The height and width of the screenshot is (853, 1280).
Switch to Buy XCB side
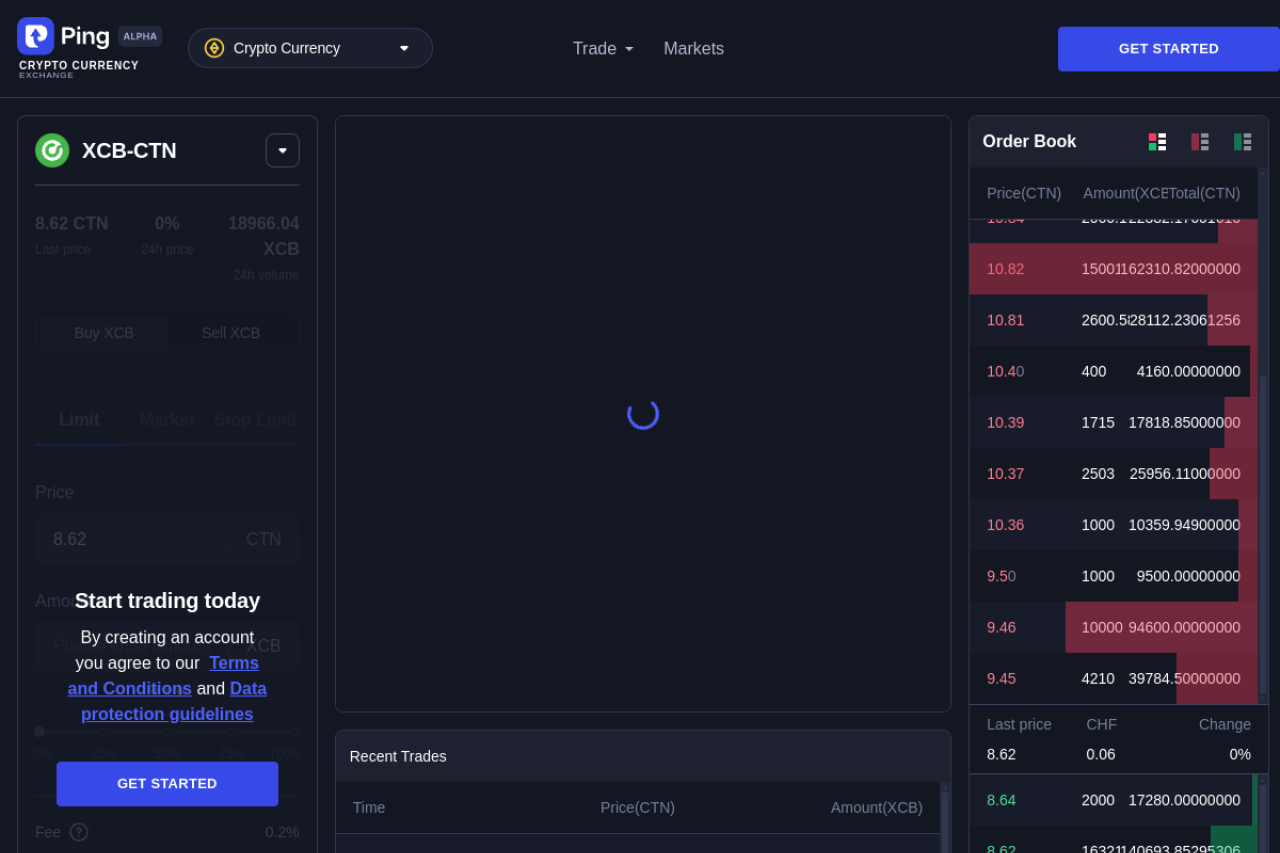(104, 333)
